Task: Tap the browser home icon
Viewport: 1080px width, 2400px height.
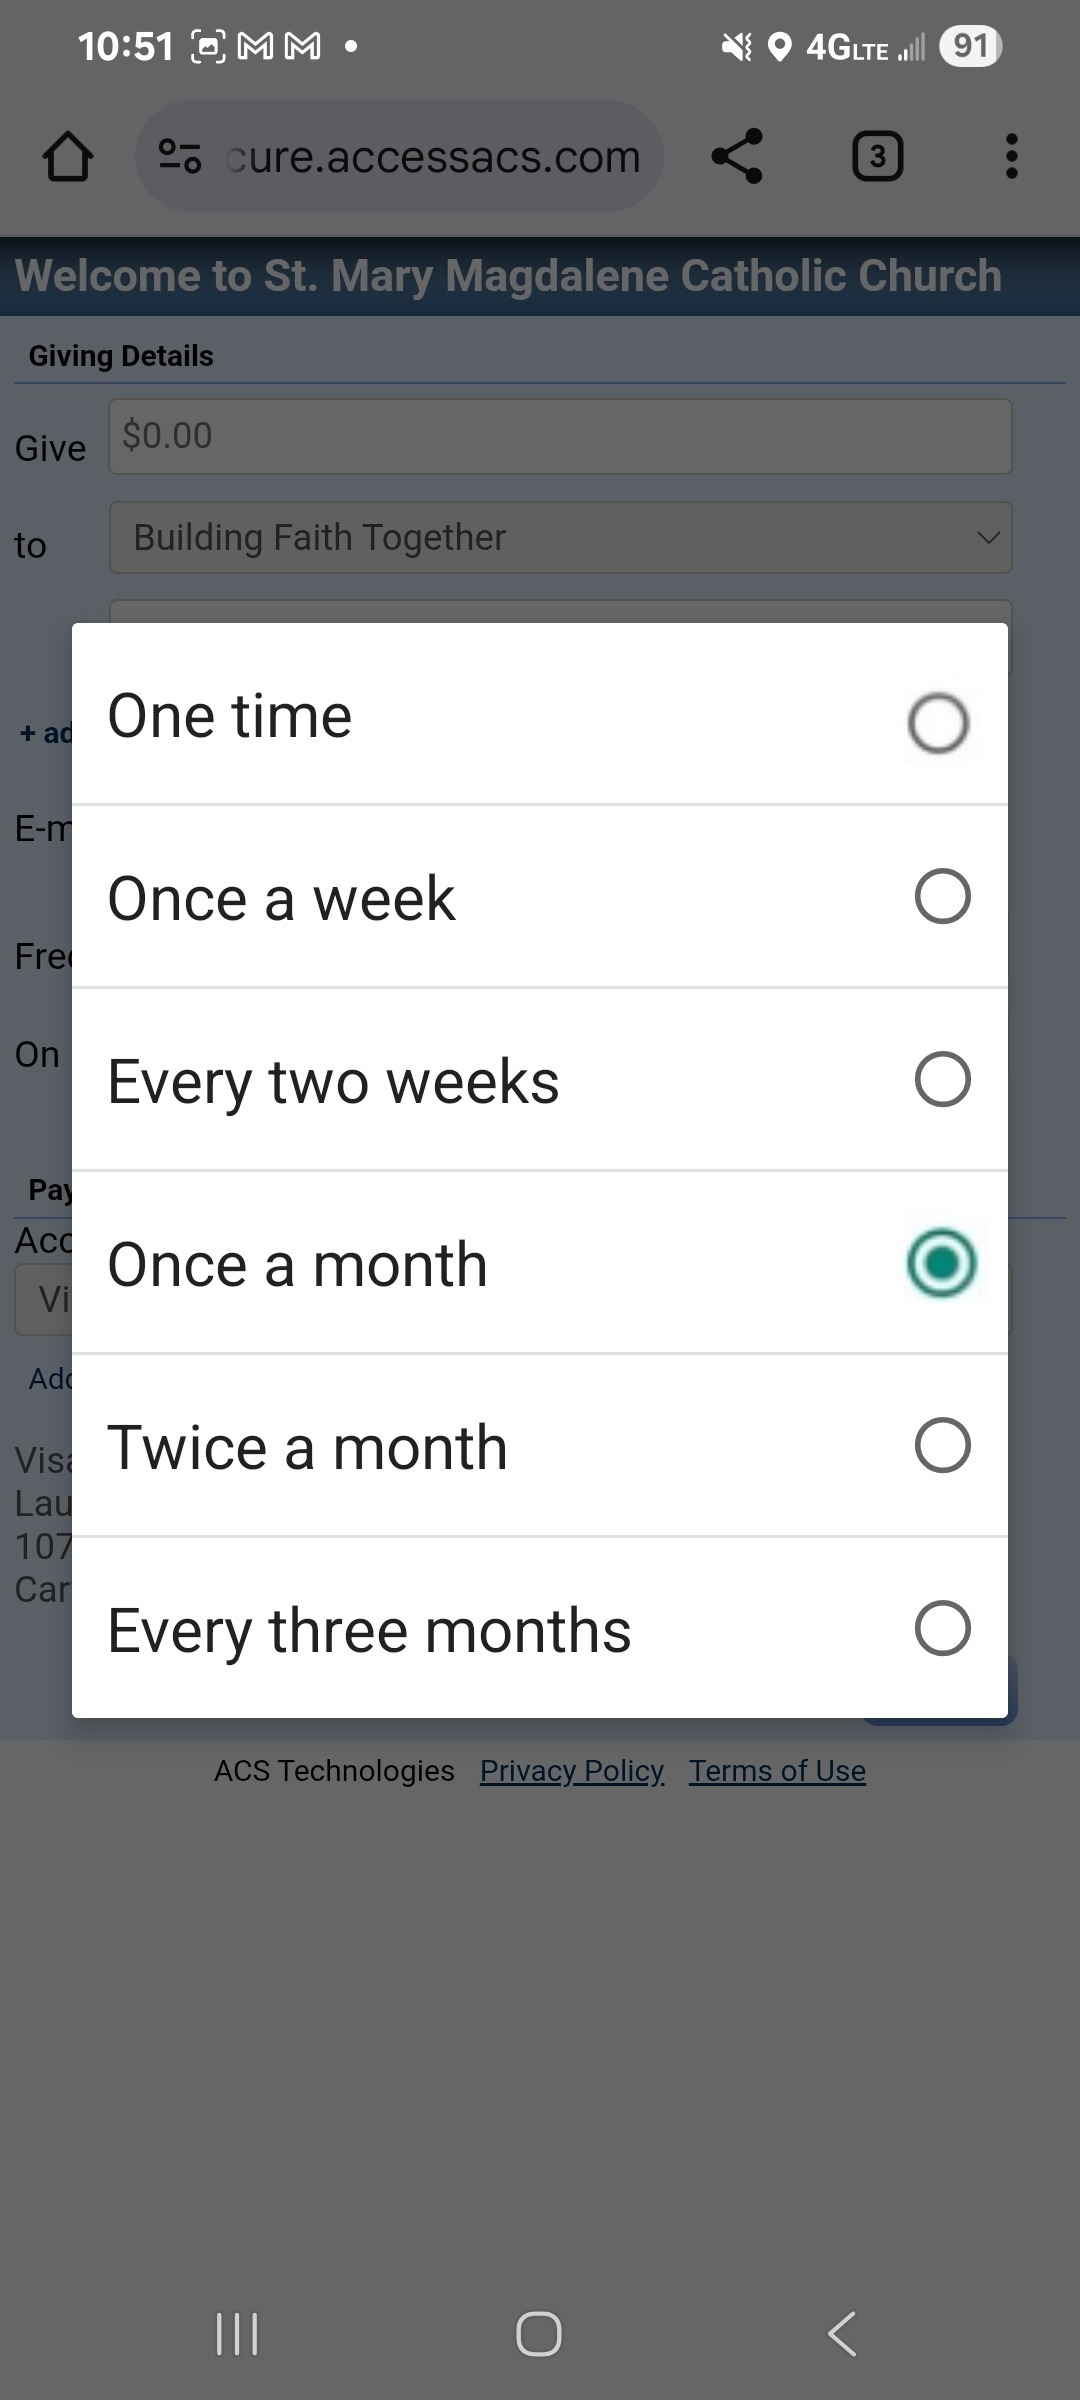Action: [x=68, y=157]
